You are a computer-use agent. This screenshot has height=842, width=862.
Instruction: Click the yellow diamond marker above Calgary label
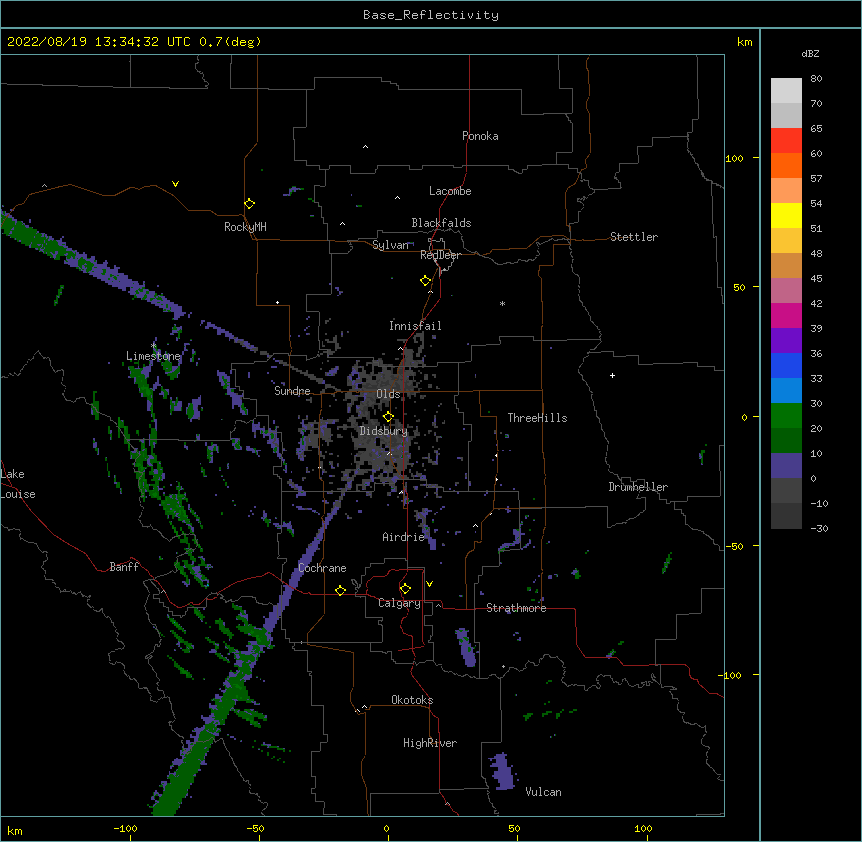coord(405,589)
